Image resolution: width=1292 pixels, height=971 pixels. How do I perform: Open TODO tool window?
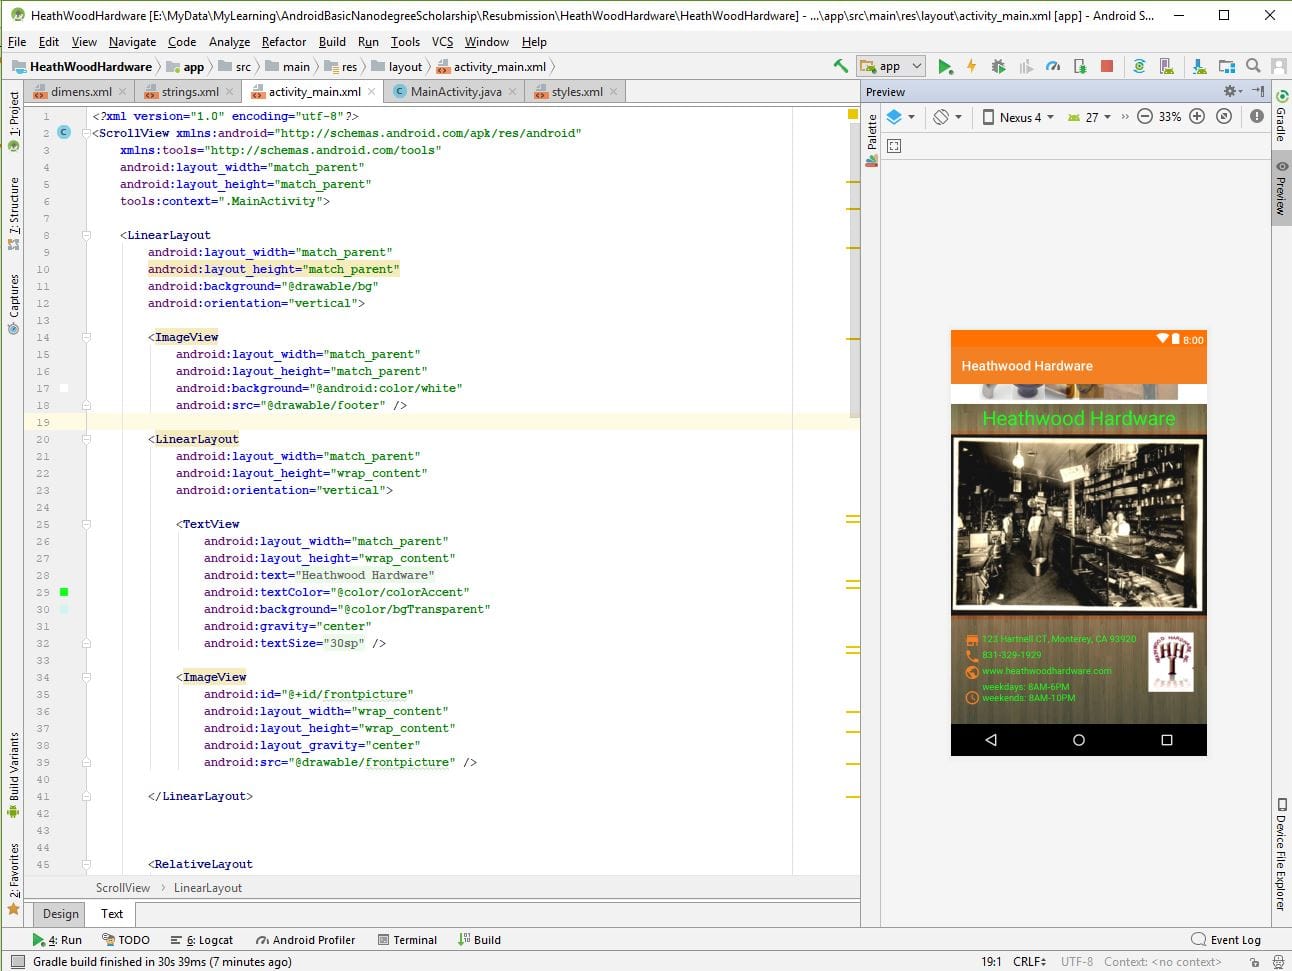pos(126,939)
